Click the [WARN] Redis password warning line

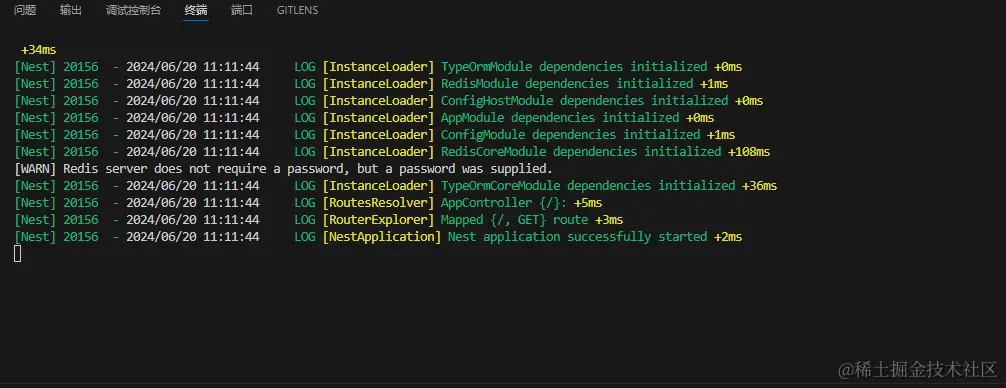(x=283, y=169)
